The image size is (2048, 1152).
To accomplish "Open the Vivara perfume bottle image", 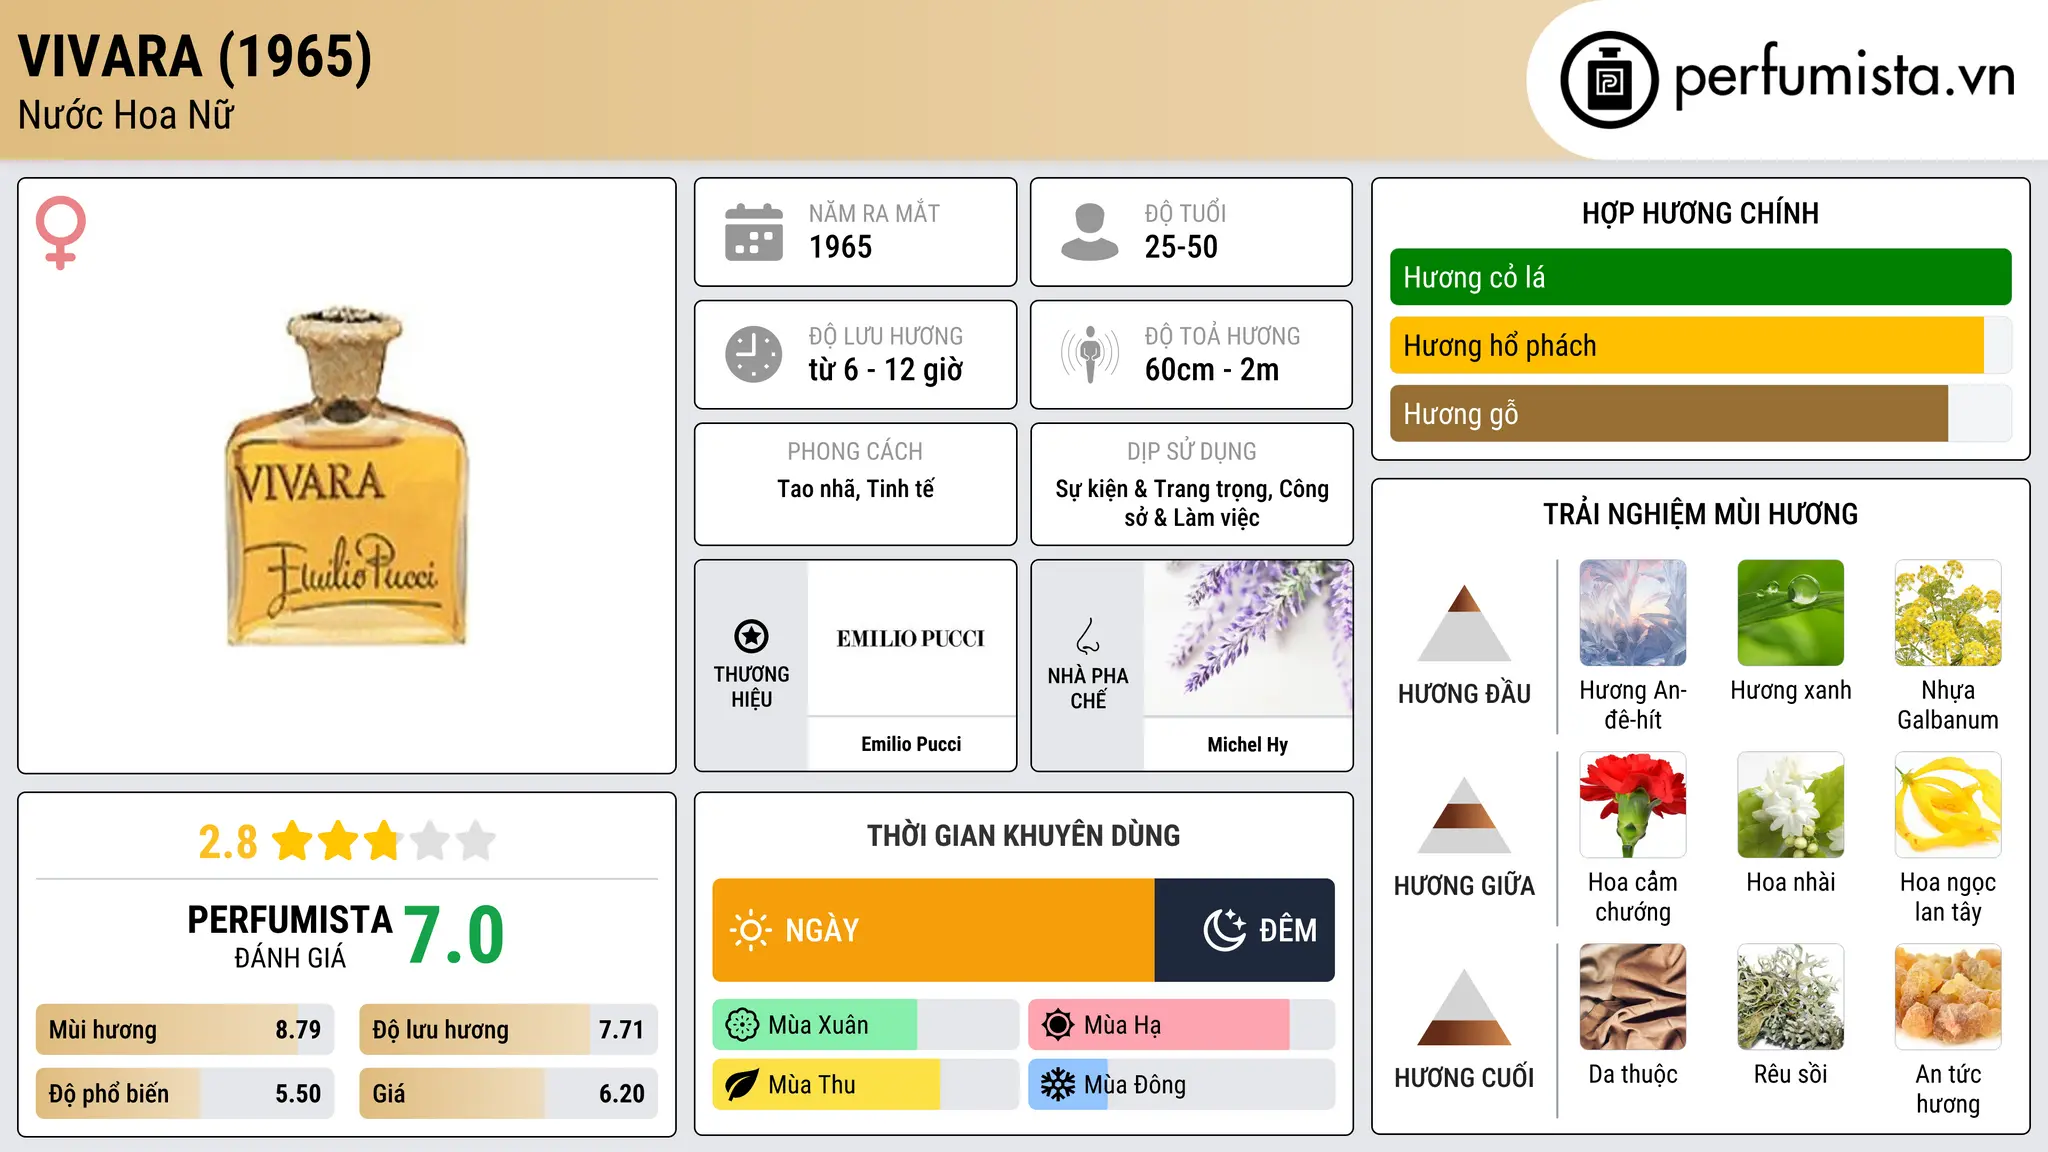I will point(347,476).
